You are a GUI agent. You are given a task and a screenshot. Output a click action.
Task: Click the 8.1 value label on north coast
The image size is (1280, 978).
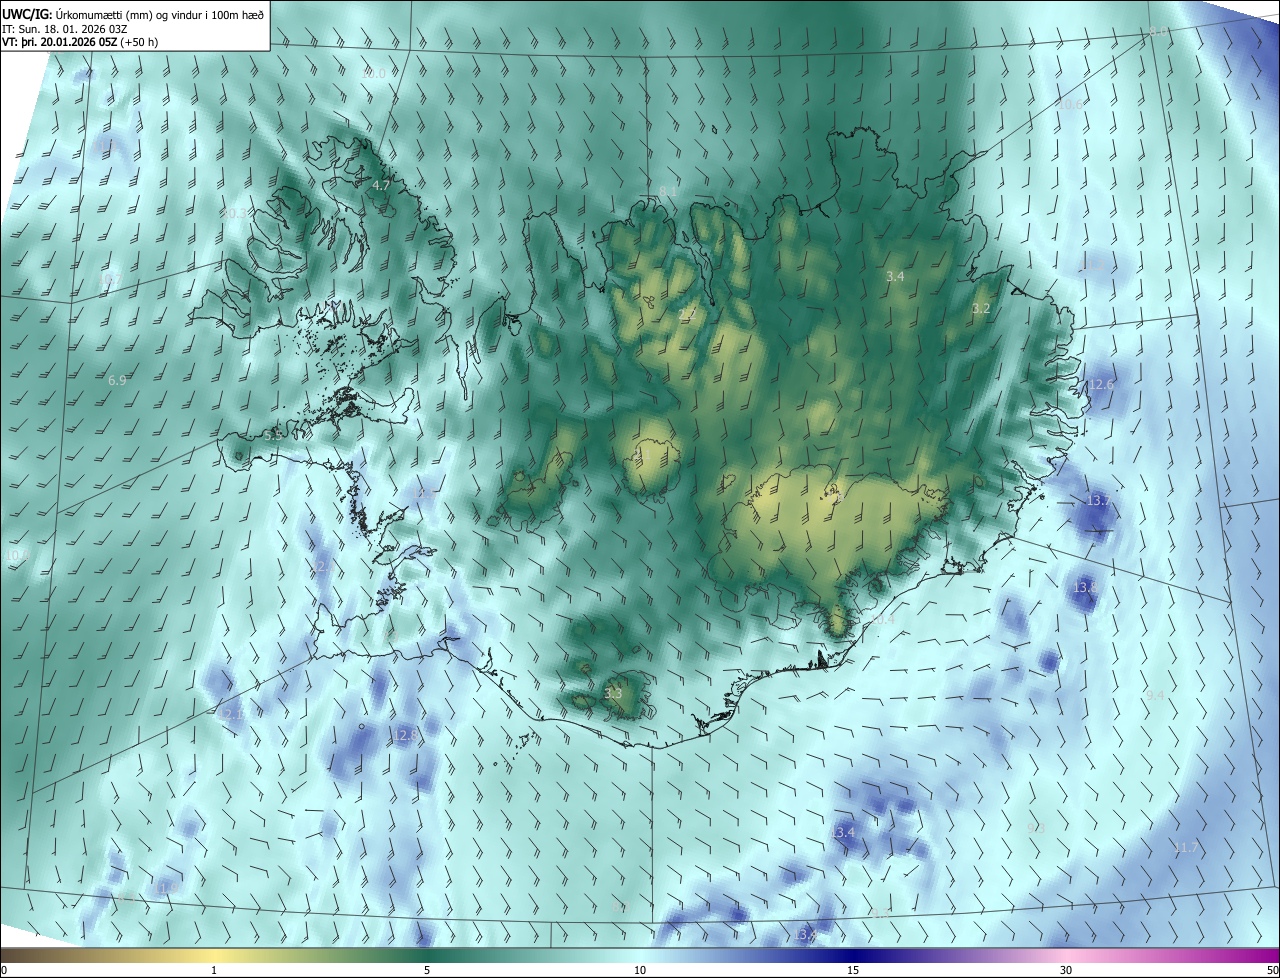tap(669, 191)
